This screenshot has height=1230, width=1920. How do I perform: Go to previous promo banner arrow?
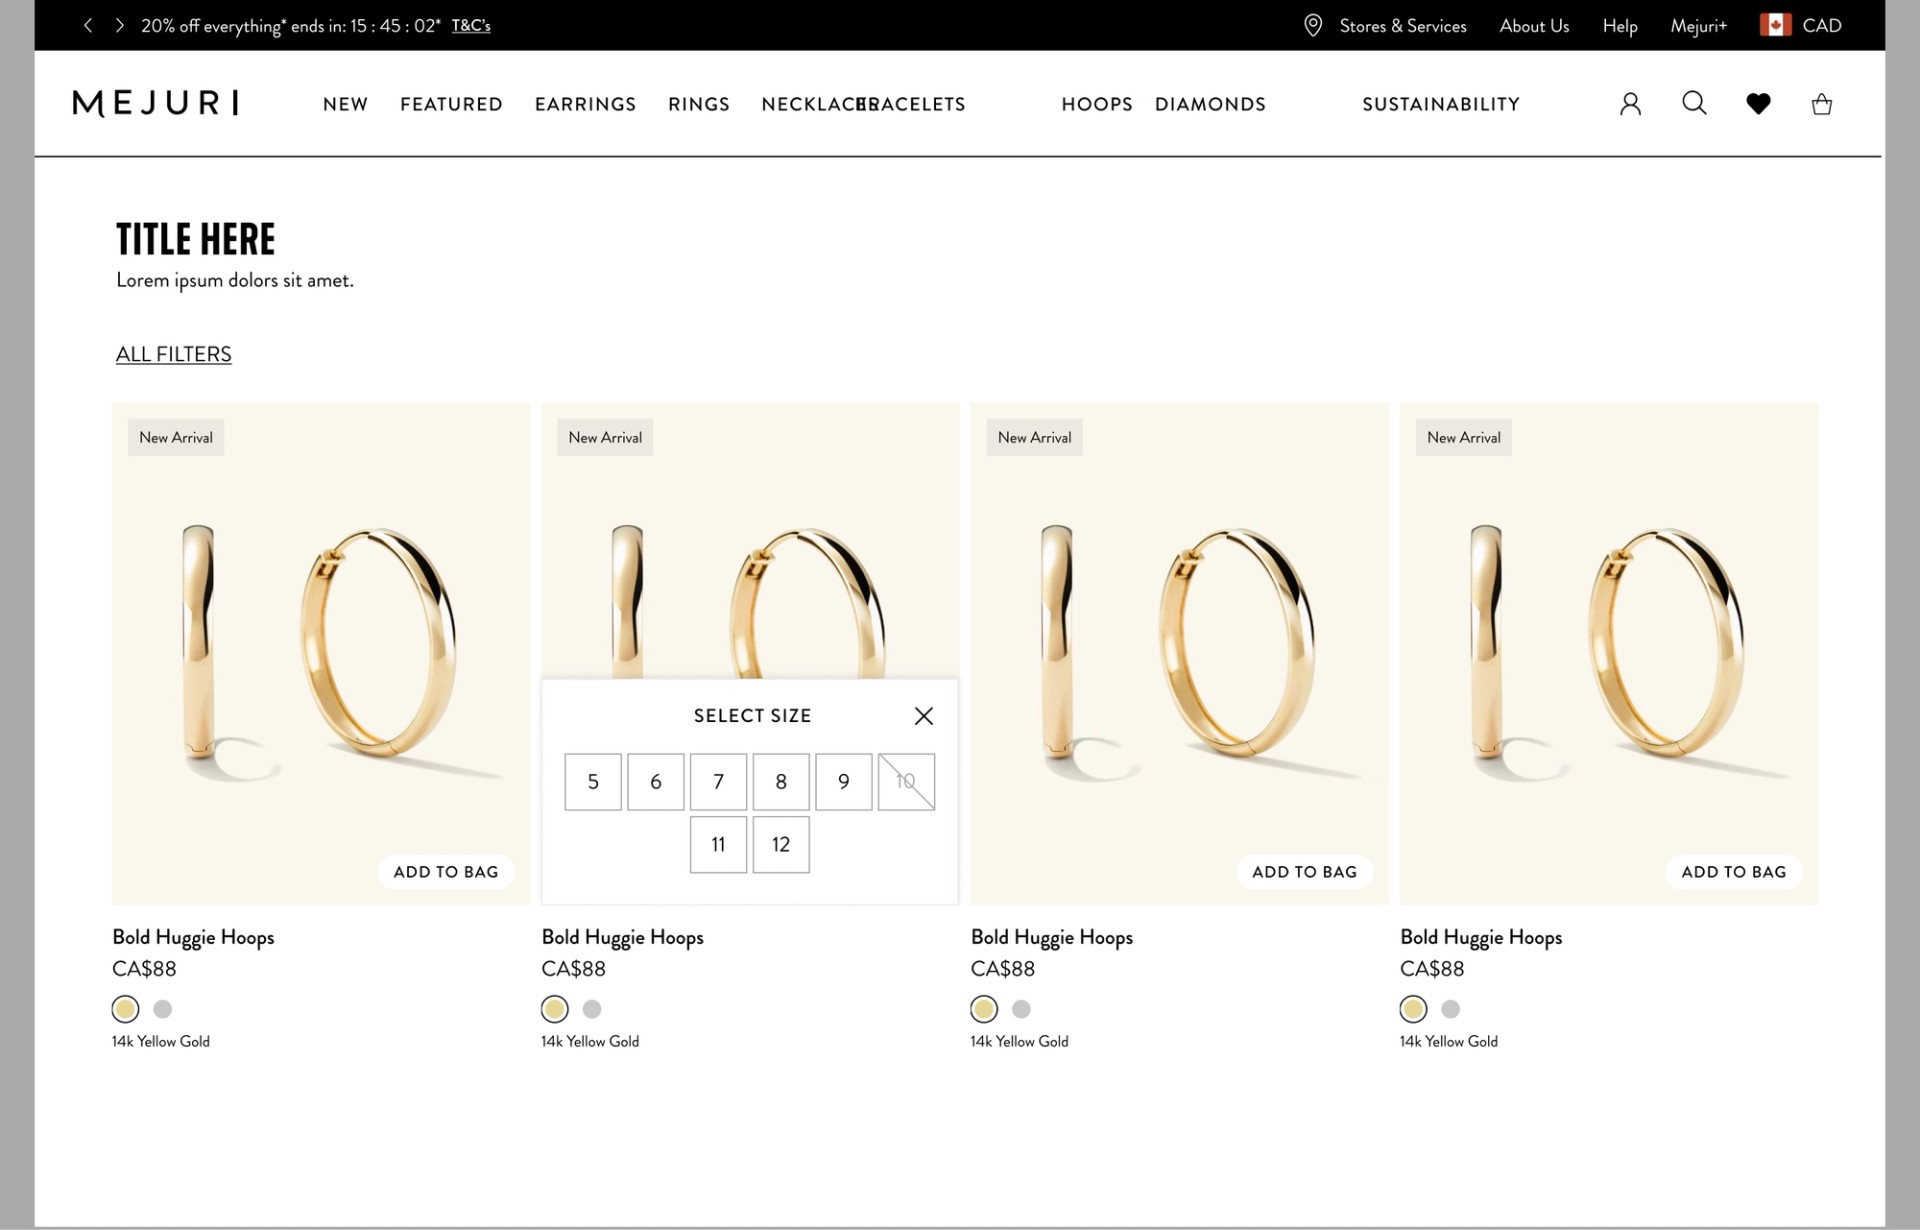88,26
